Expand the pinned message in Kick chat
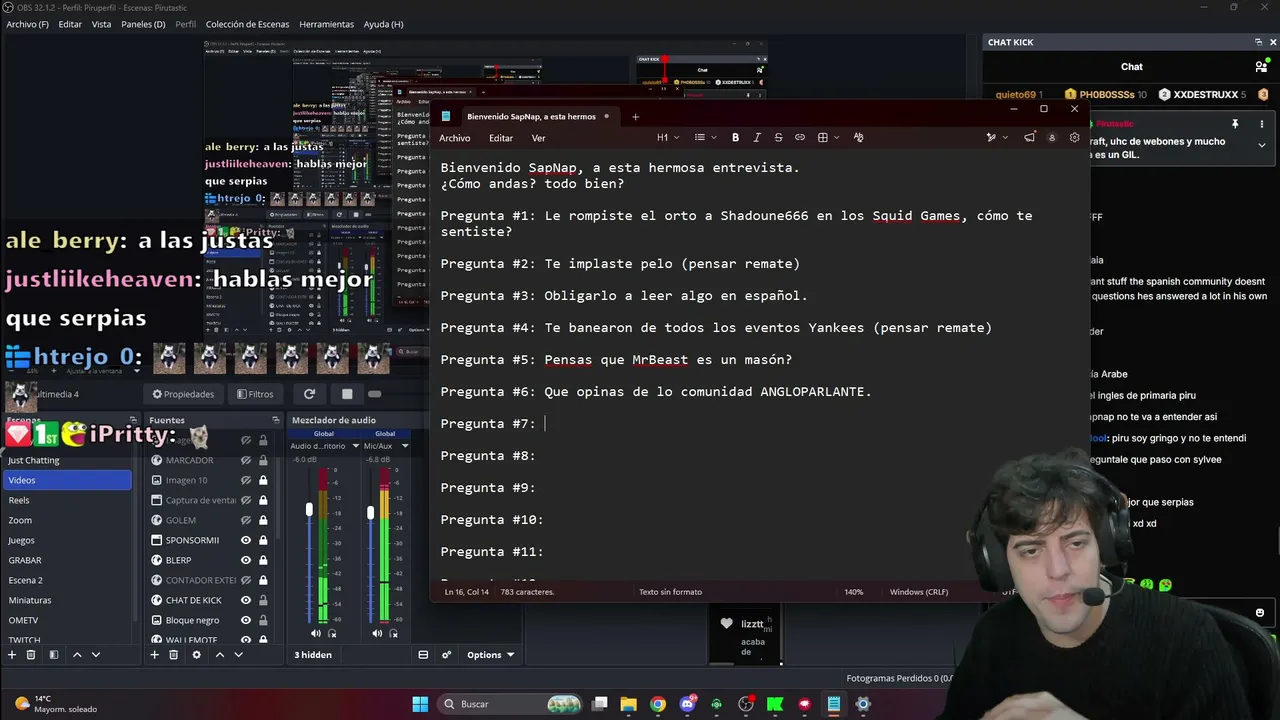Viewport: 1280px width, 720px height. 1261,145
